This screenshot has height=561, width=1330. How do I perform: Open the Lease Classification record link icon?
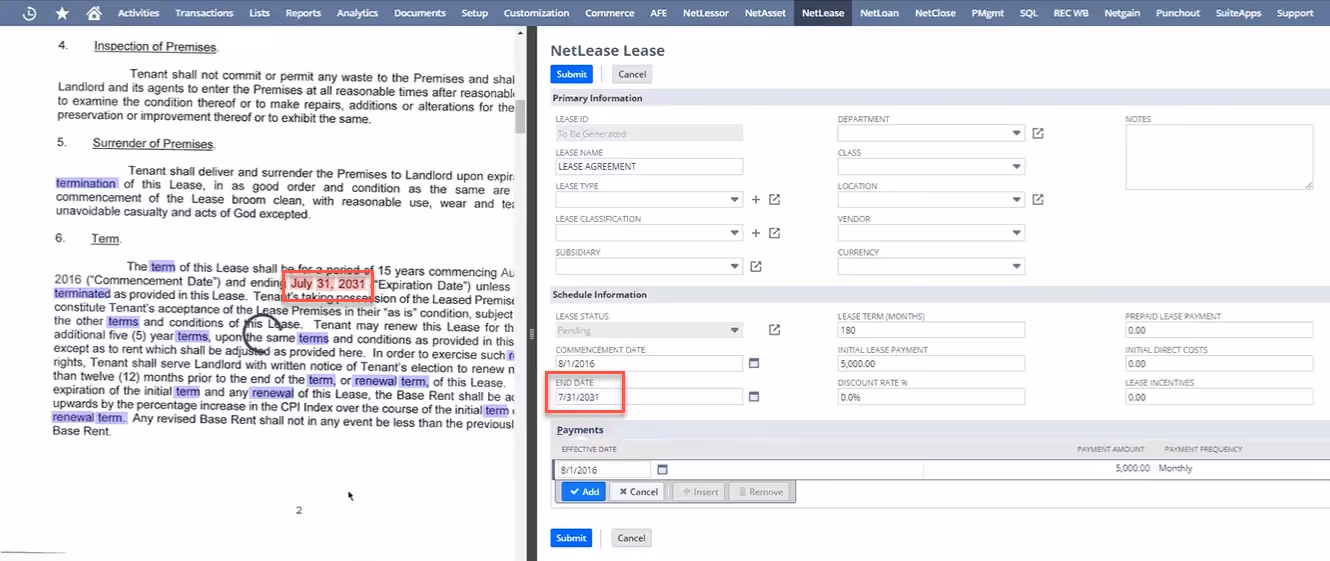[774, 233]
